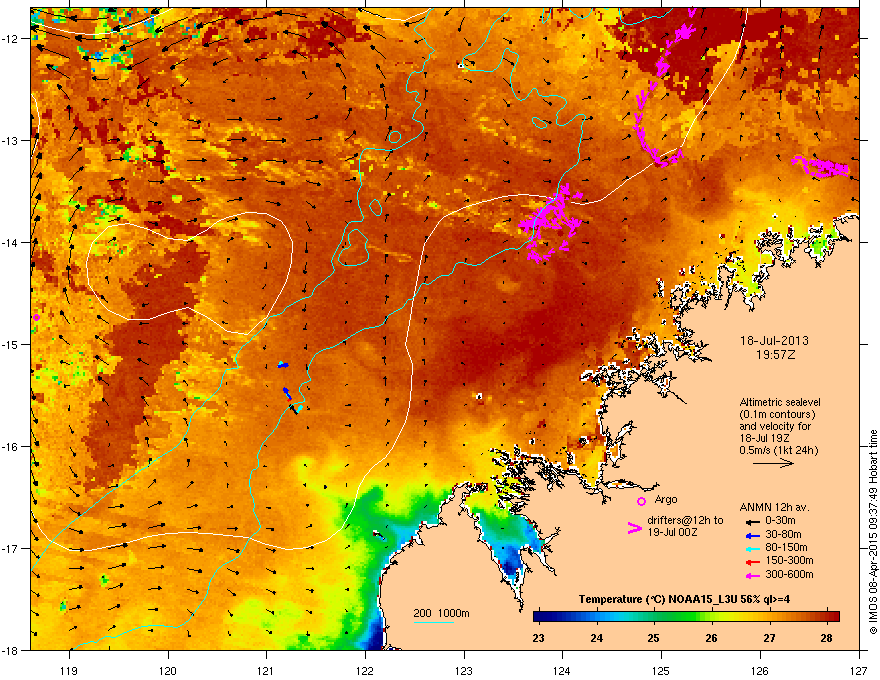Click the '200 1000m' isobath label
The image size is (880, 680).
click(442, 613)
